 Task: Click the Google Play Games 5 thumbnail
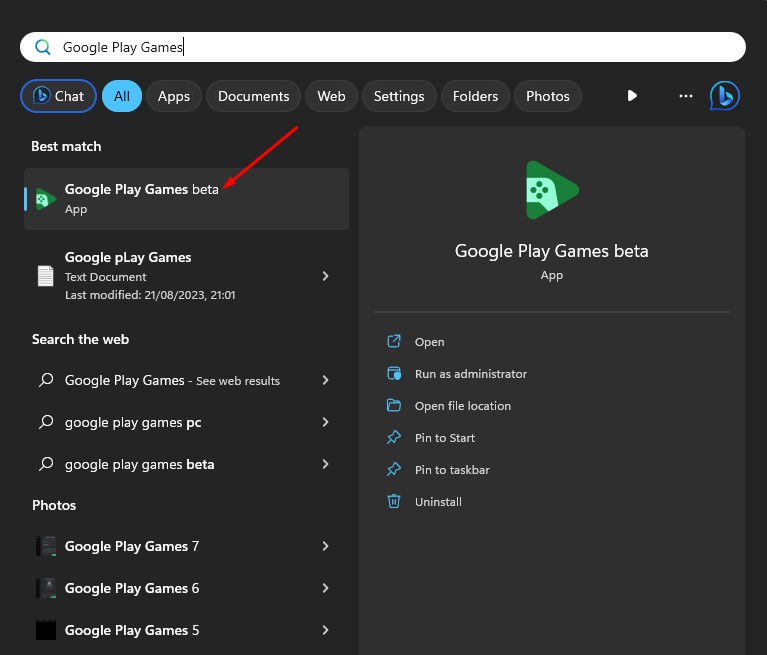46,630
